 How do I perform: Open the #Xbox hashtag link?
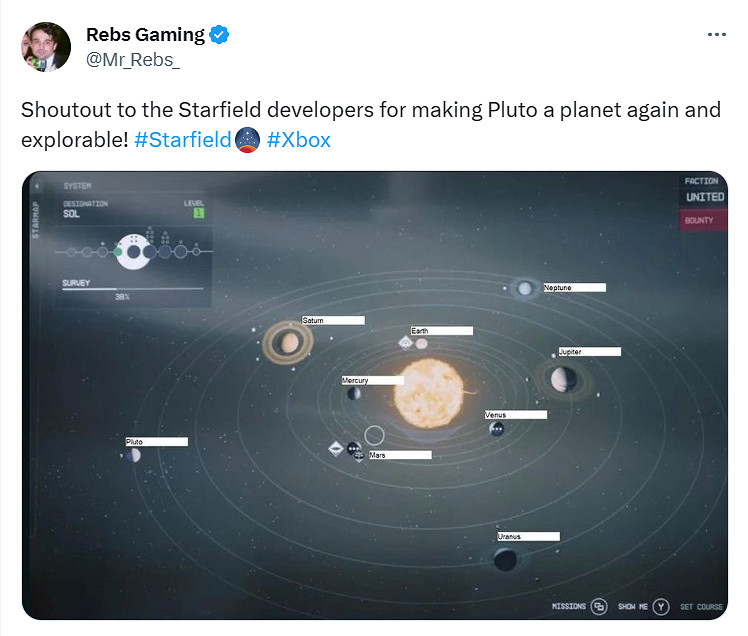point(298,140)
